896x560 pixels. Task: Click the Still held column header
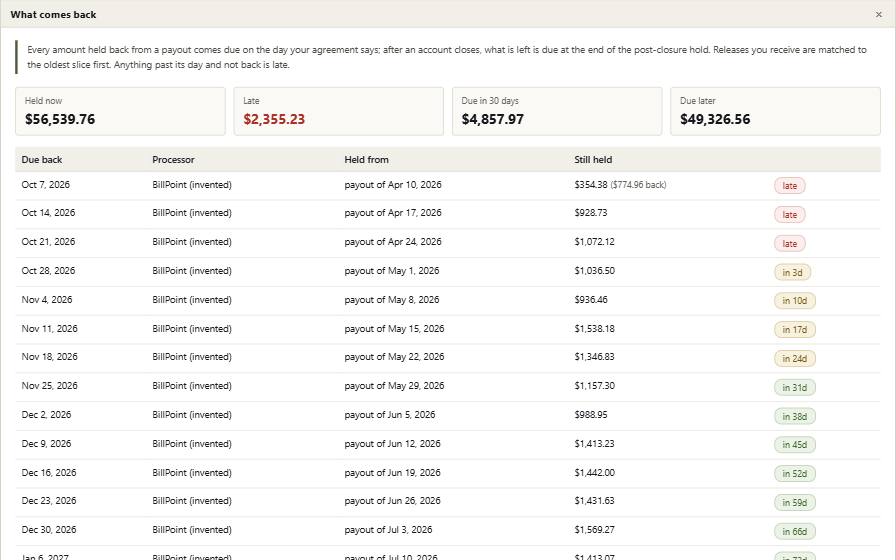(x=593, y=160)
